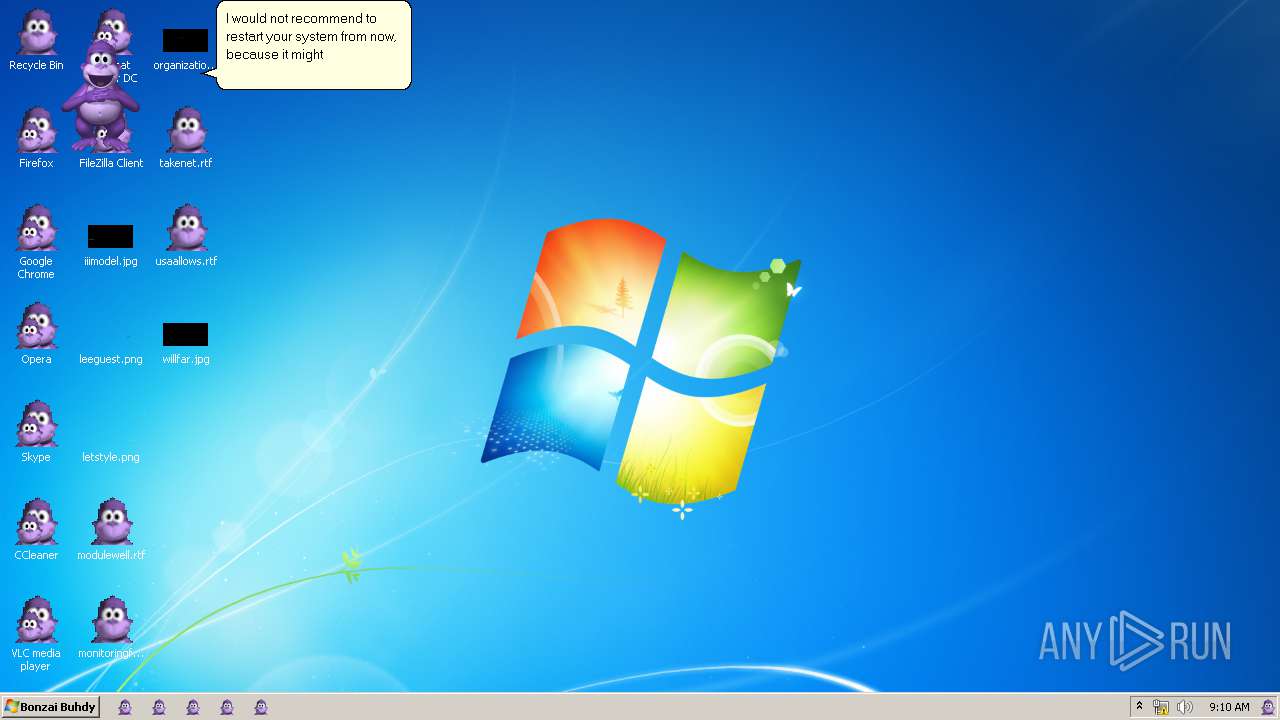
Task: Click the Bonzi icon beside the clock
Action: [x=1268, y=707]
